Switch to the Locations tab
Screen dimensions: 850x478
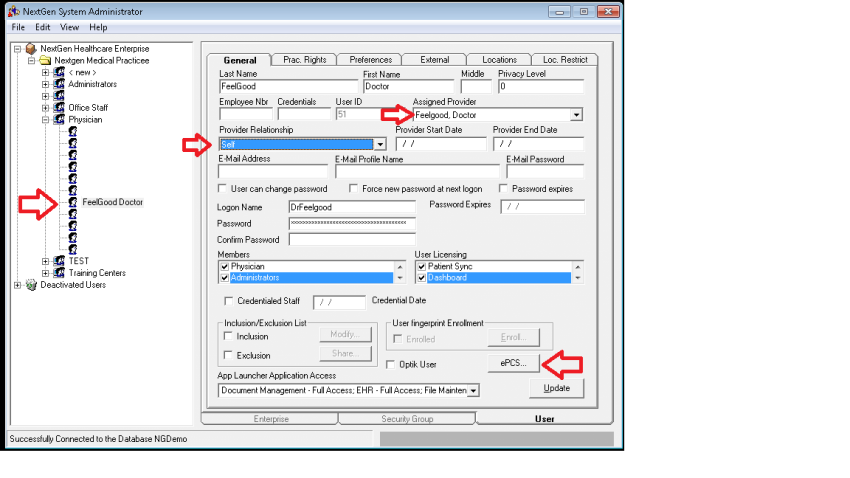(x=499, y=60)
